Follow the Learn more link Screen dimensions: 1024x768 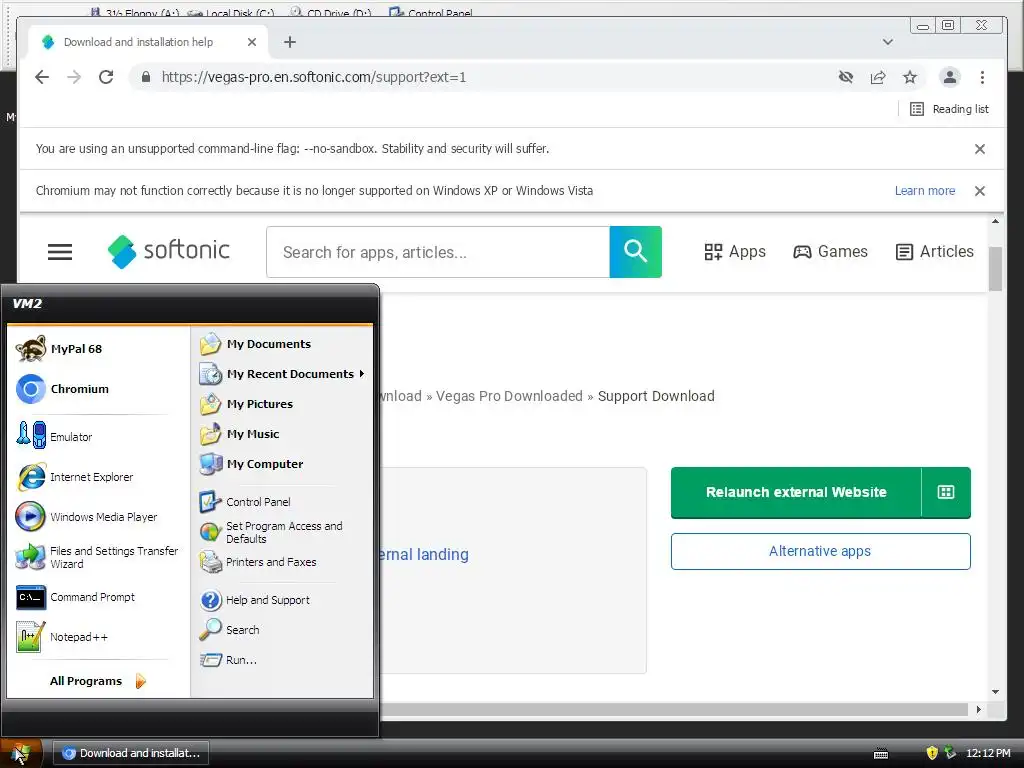coord(925,191)
